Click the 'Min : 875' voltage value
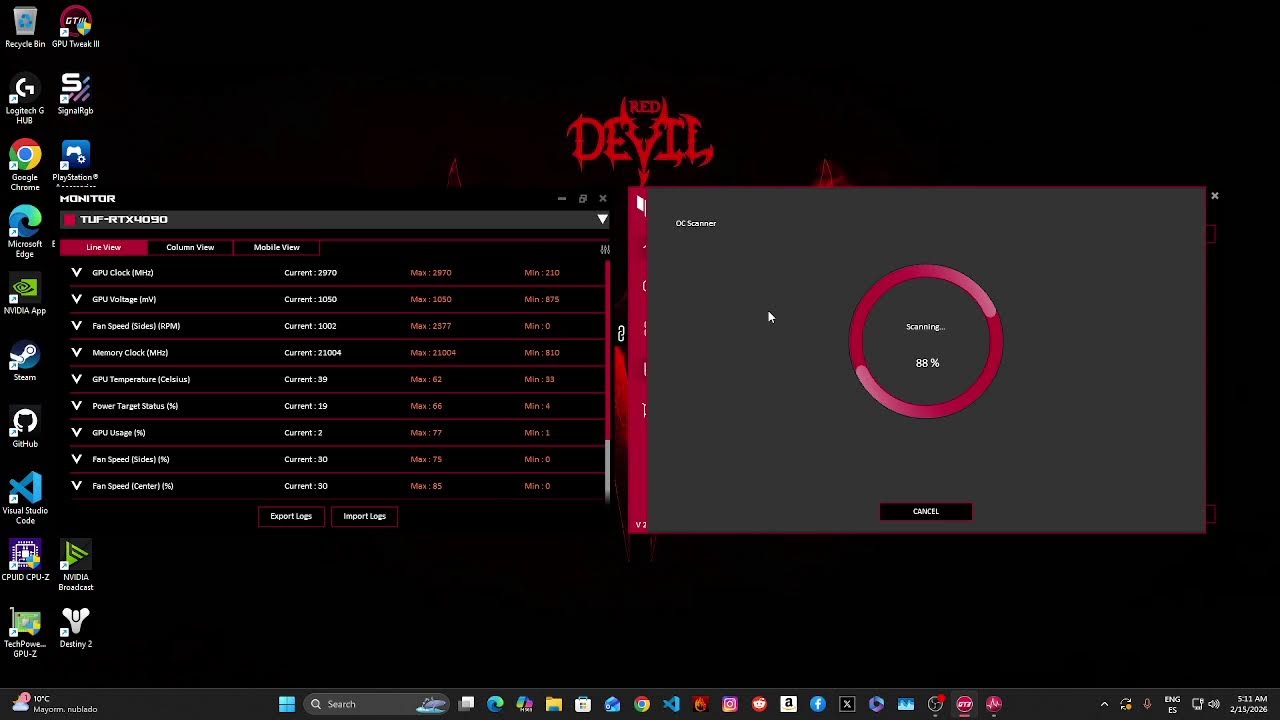This screenshot has width=1280, height=720. pyautogui.click(x=542, y=299)
